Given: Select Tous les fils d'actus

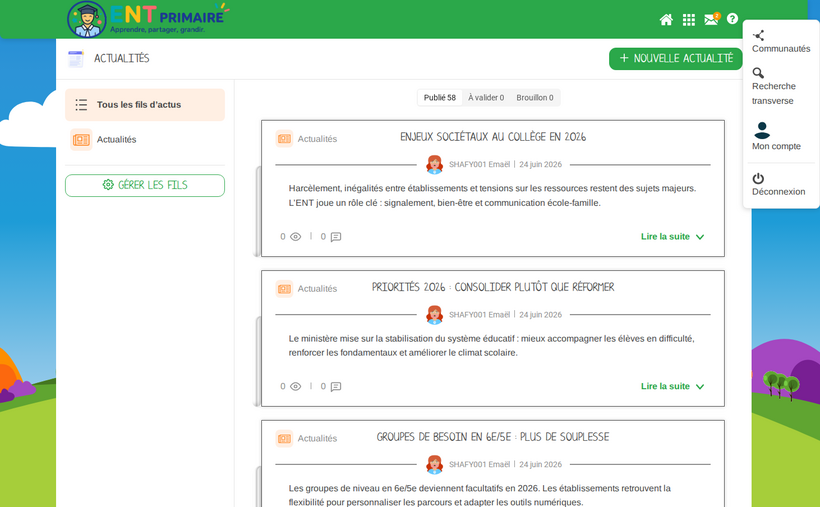Looking at the screenshot, I should coord(145,105).
